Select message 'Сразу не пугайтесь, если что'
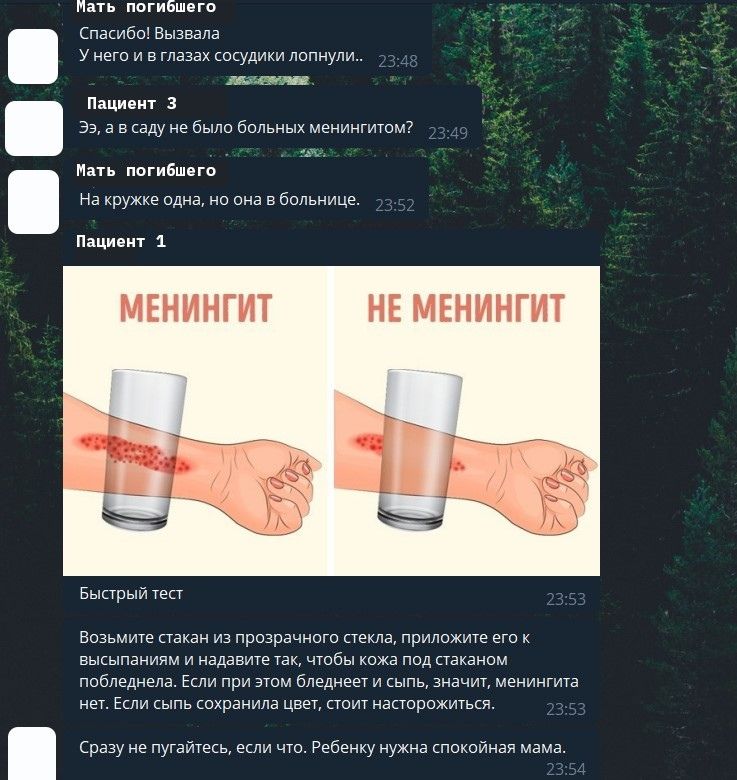 point(331,755)
